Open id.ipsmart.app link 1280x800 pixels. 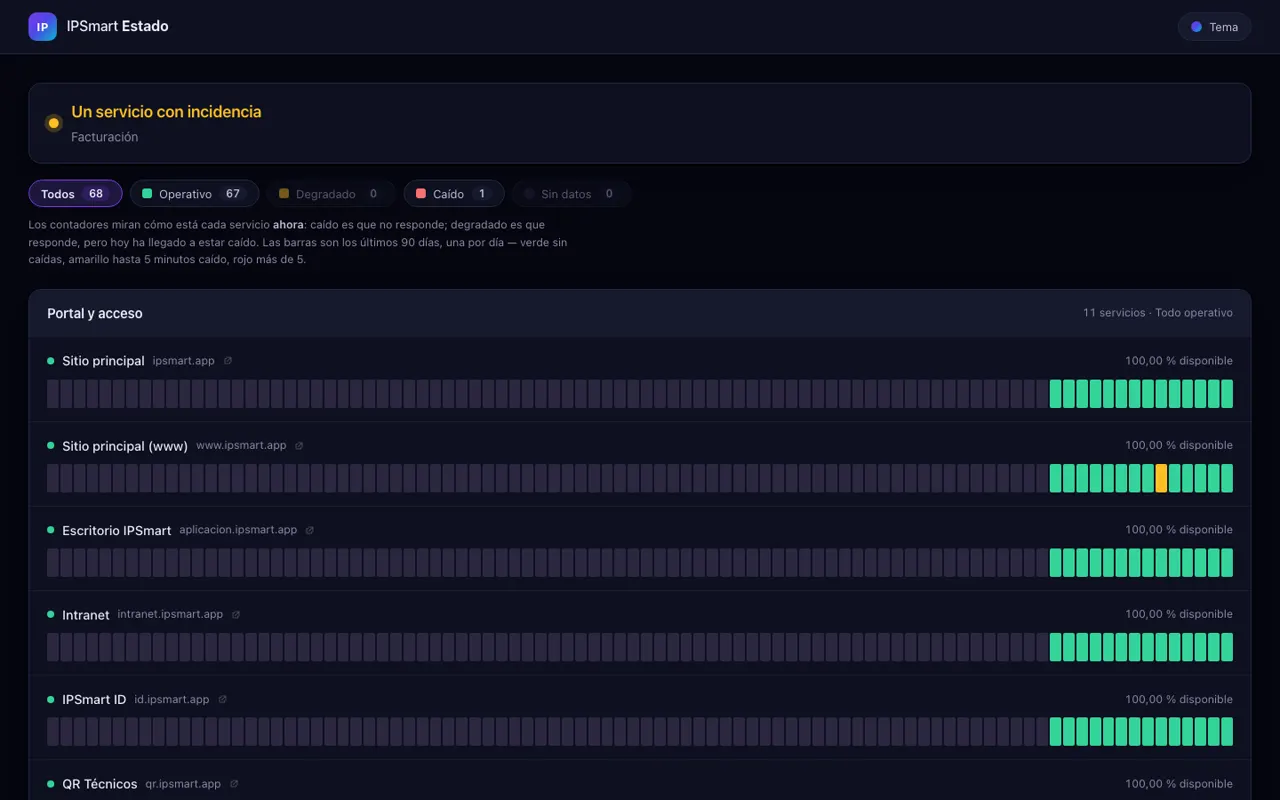pos(172,700)
